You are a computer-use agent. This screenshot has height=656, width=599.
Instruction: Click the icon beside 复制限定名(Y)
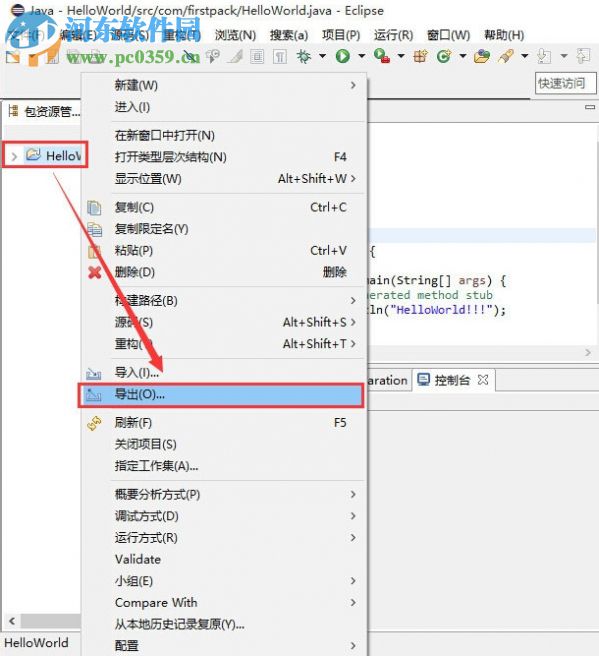pos(95,229)
